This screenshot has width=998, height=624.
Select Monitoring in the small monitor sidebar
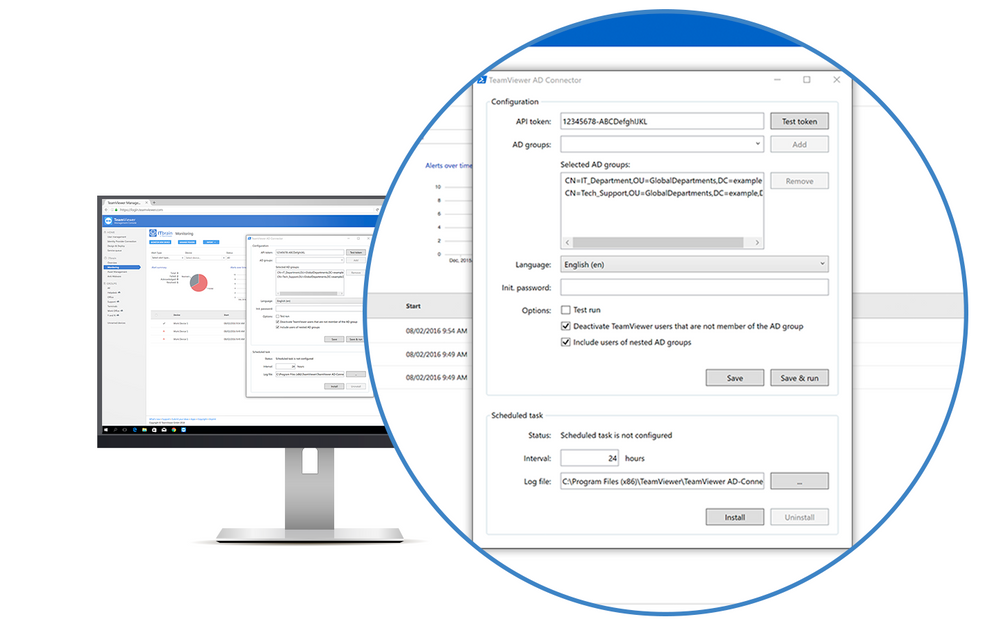[122, 267]
